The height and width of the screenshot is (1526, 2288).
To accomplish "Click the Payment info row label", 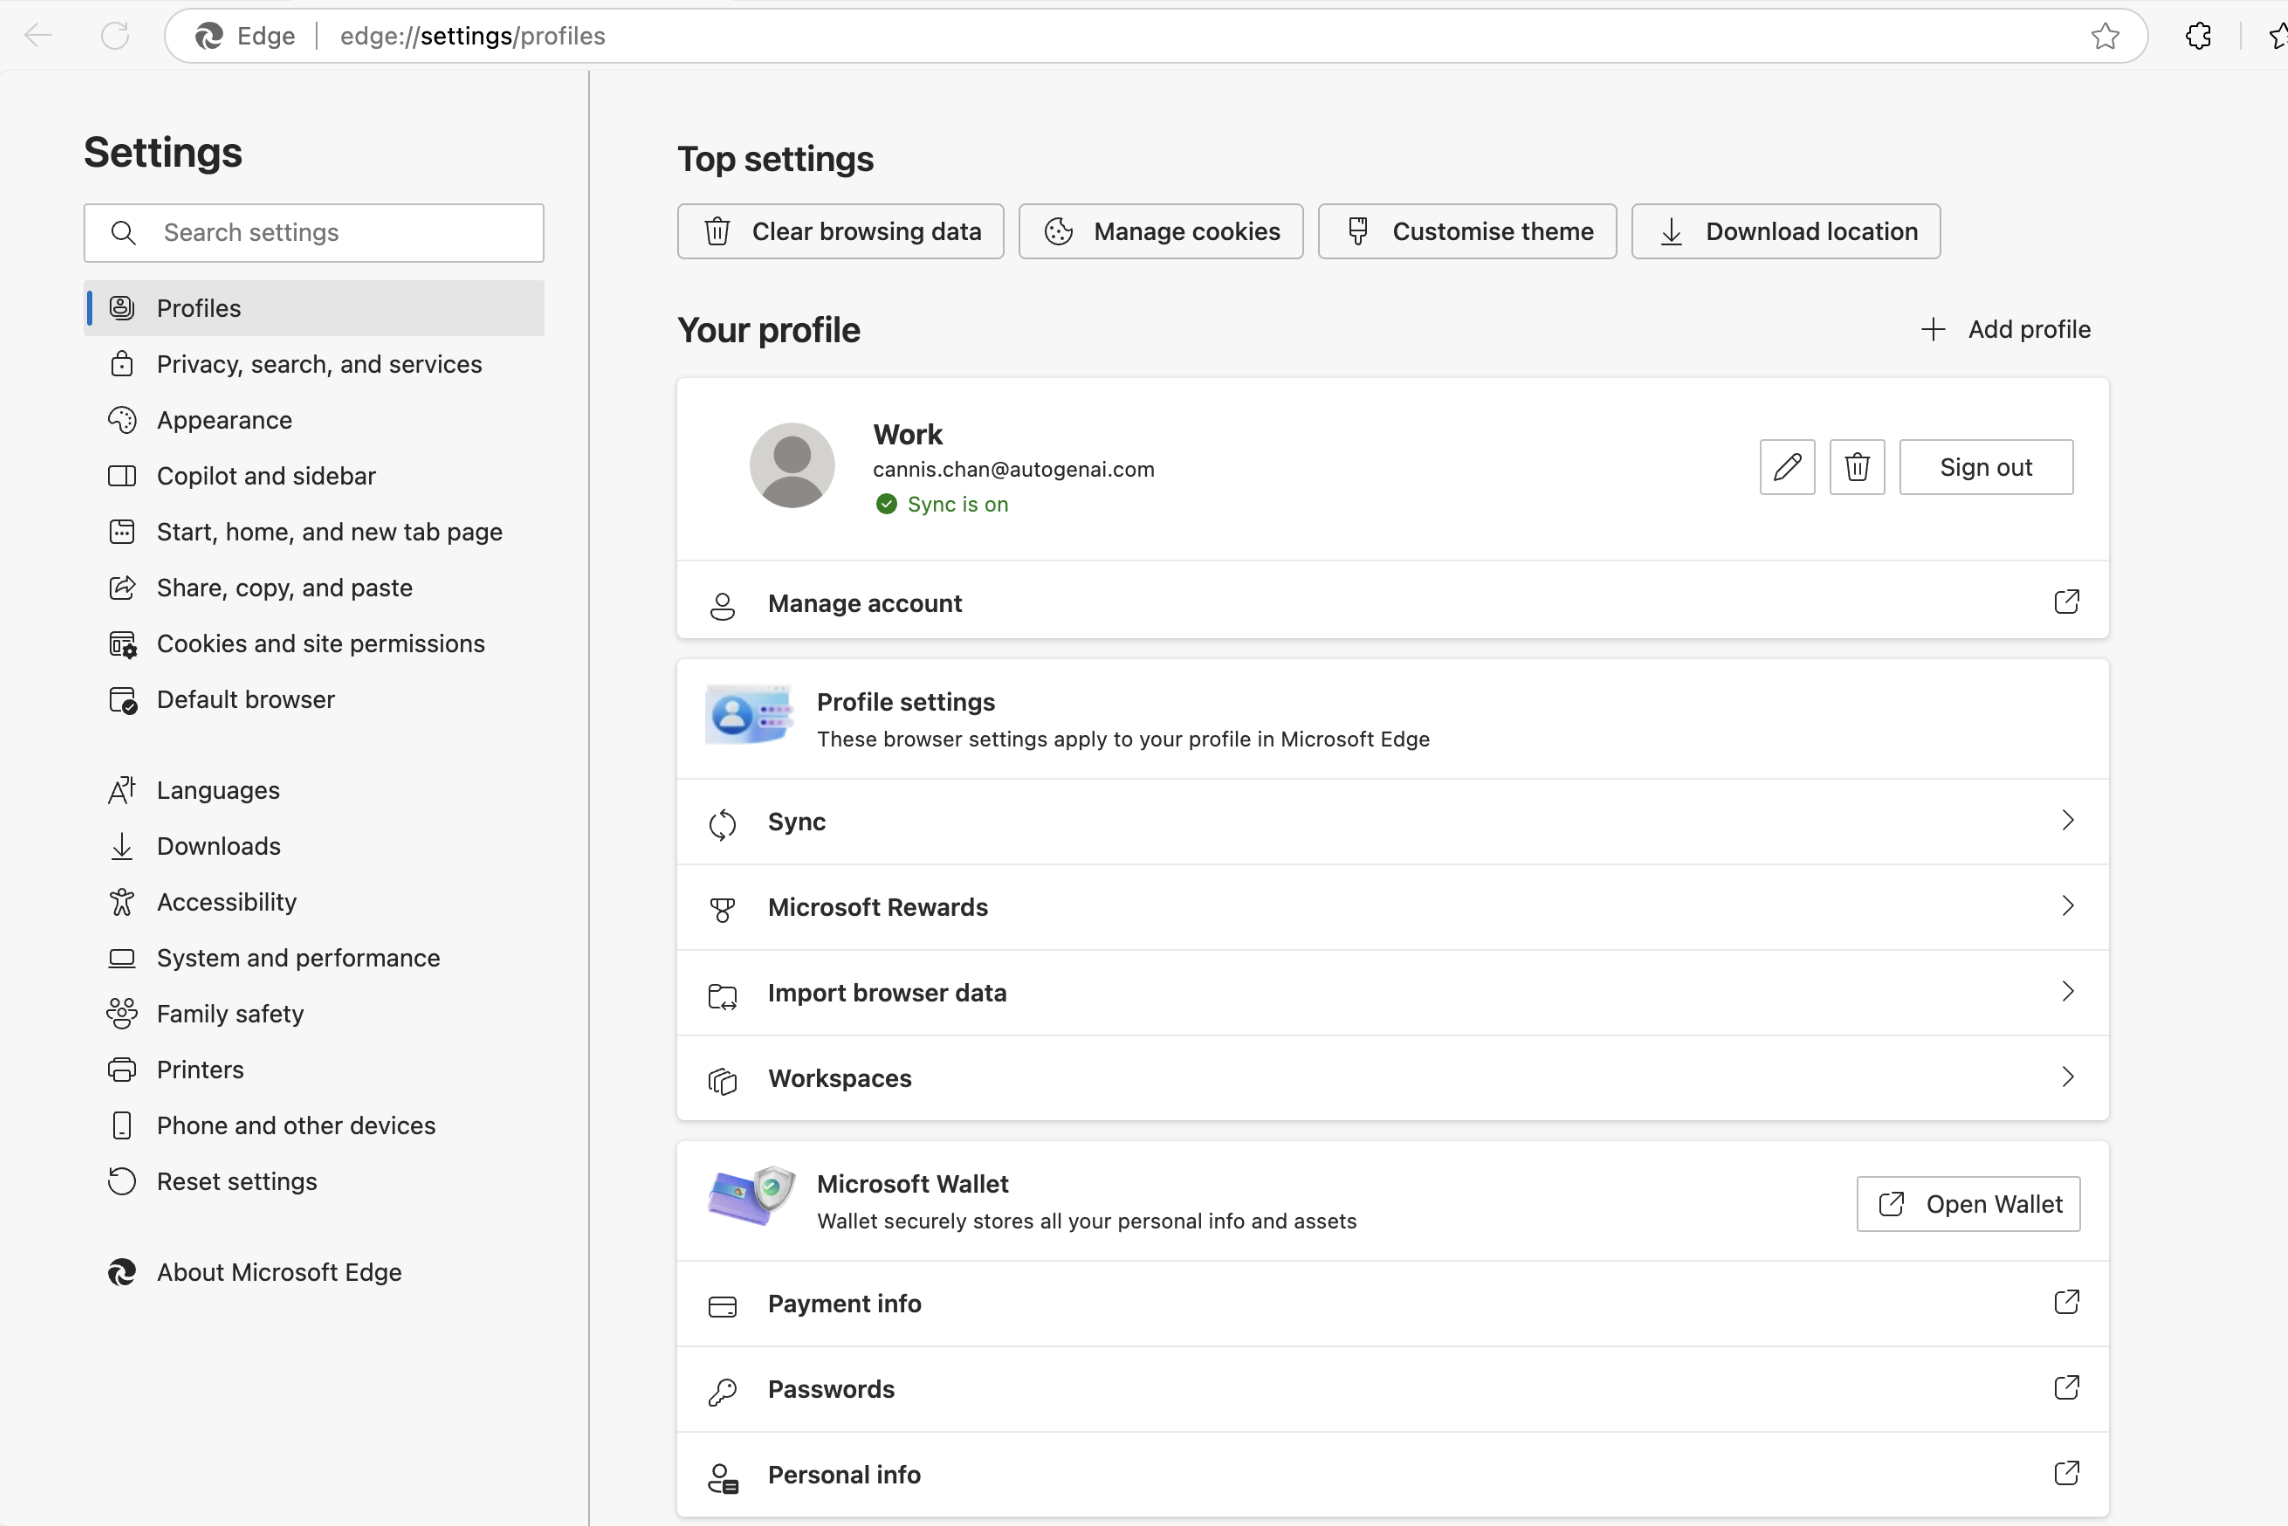I will (844, 1303).
